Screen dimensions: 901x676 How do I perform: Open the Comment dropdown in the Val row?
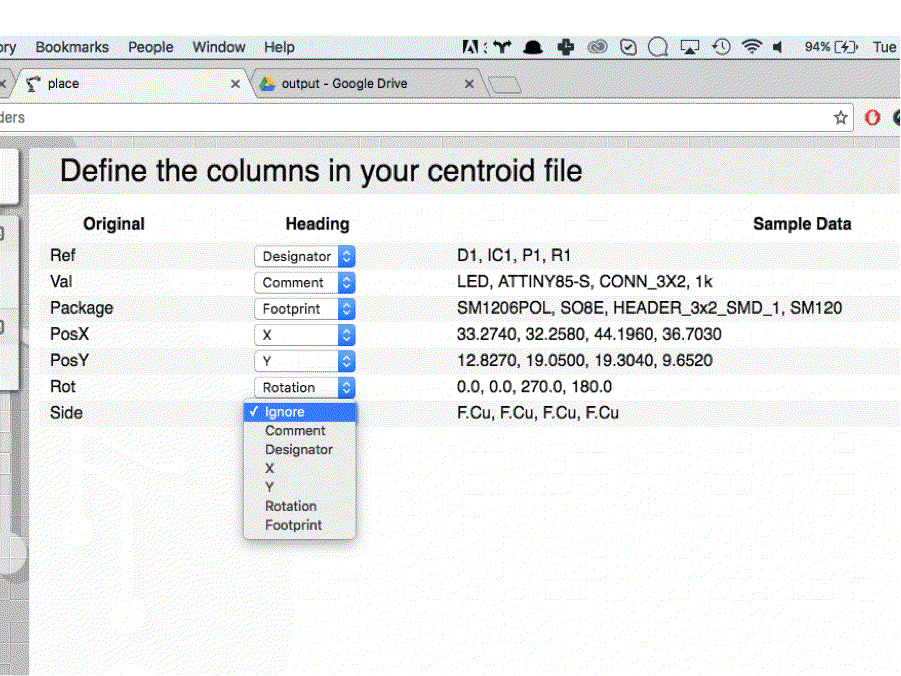(x=304, y=282)
